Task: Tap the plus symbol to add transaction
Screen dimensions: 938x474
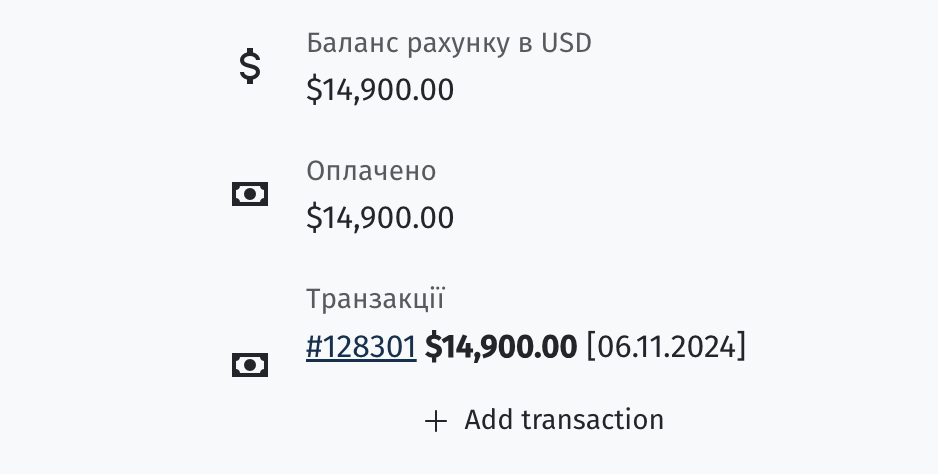Action: pos(436,421)
